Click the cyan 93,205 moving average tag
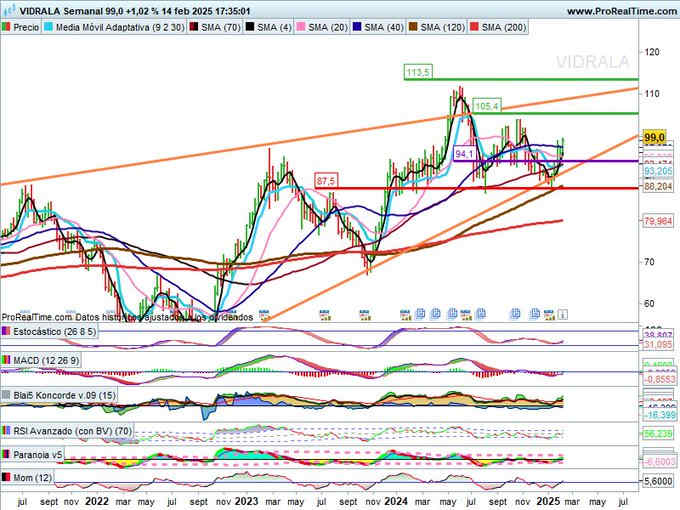Viewport: 680px width, 510px height. (658, 171)
